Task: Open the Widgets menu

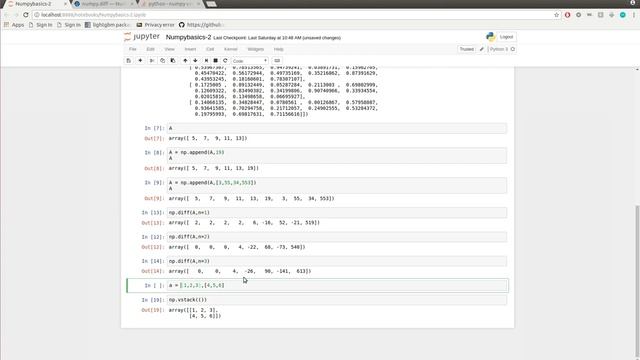Action: click(256, 49)
